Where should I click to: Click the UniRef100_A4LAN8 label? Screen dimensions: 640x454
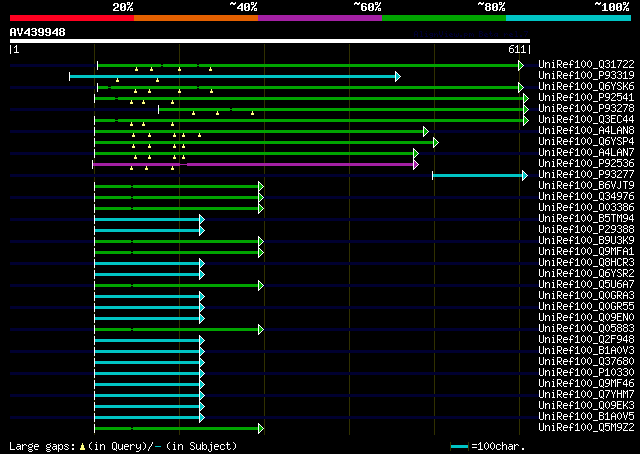(586, 130)
